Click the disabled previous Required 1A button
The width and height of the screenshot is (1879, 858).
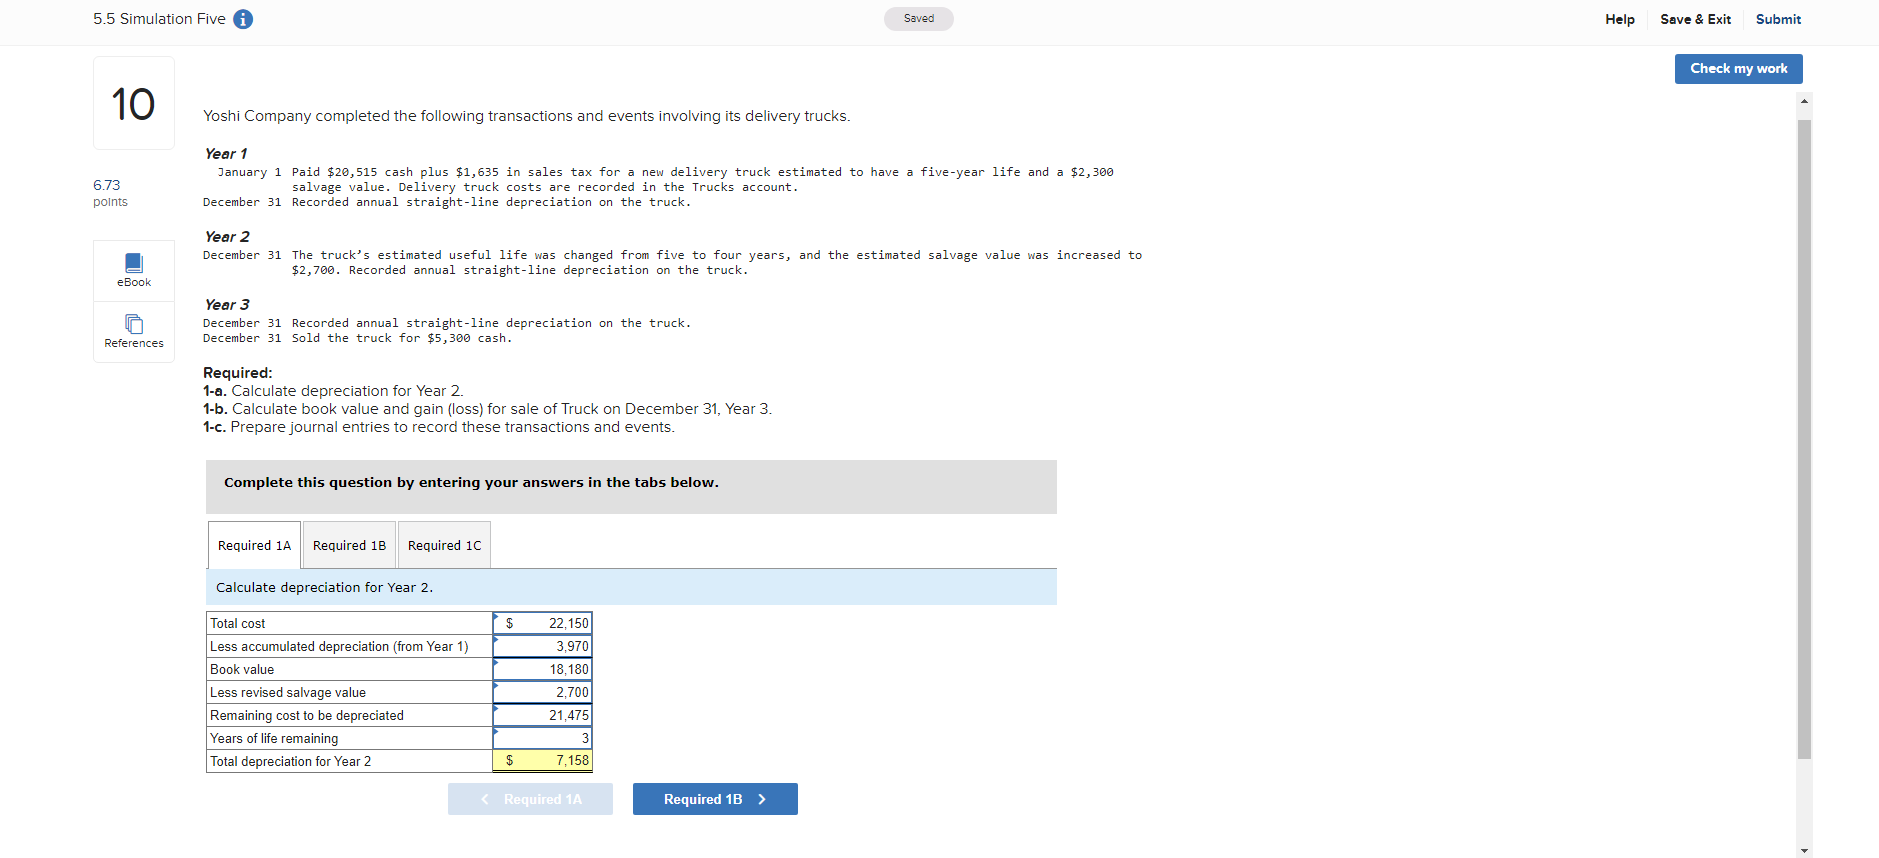pyautogui.click(x=530, y=799)
